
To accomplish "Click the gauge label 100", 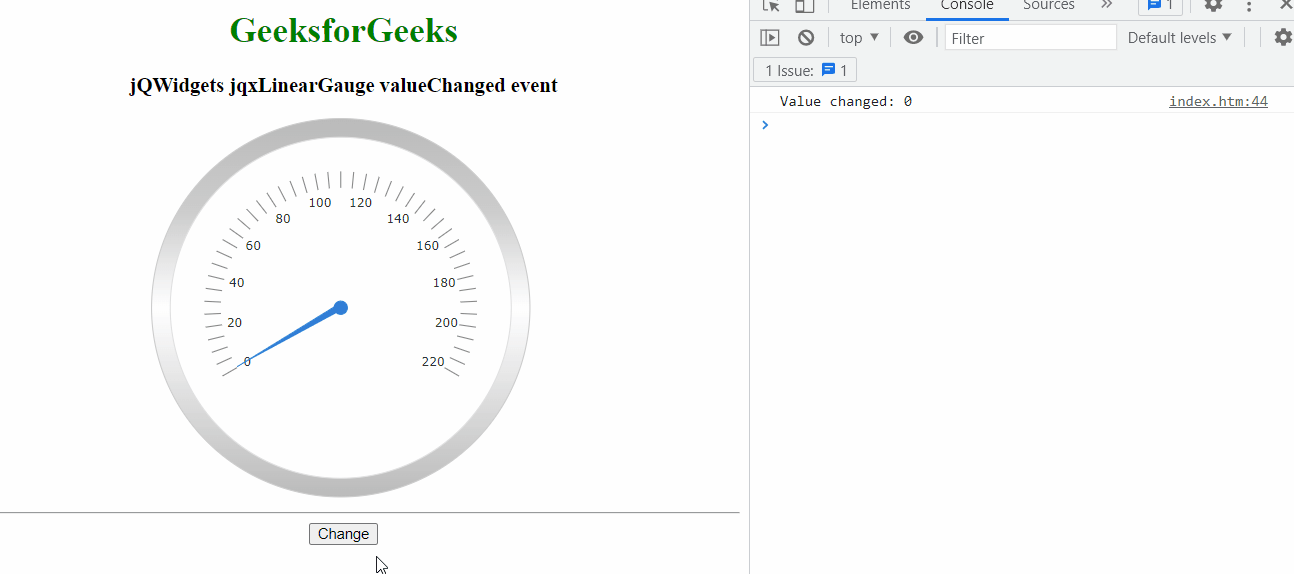I will click(320, 203).
